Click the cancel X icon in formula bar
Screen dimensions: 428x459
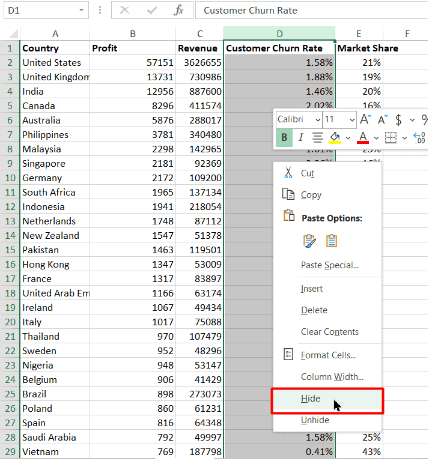click(124, 10)
